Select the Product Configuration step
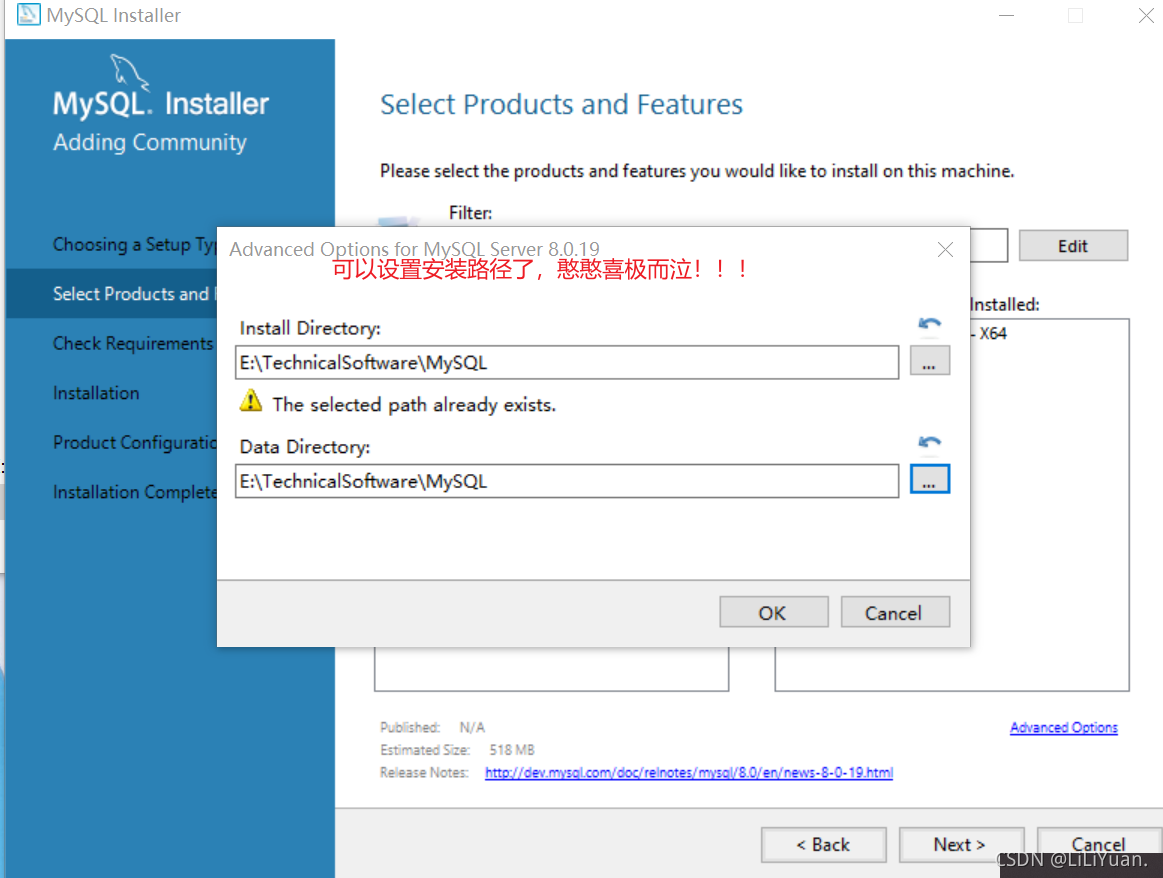The width and height of the screenshot is (1163, 878). (x=134, y=443)
